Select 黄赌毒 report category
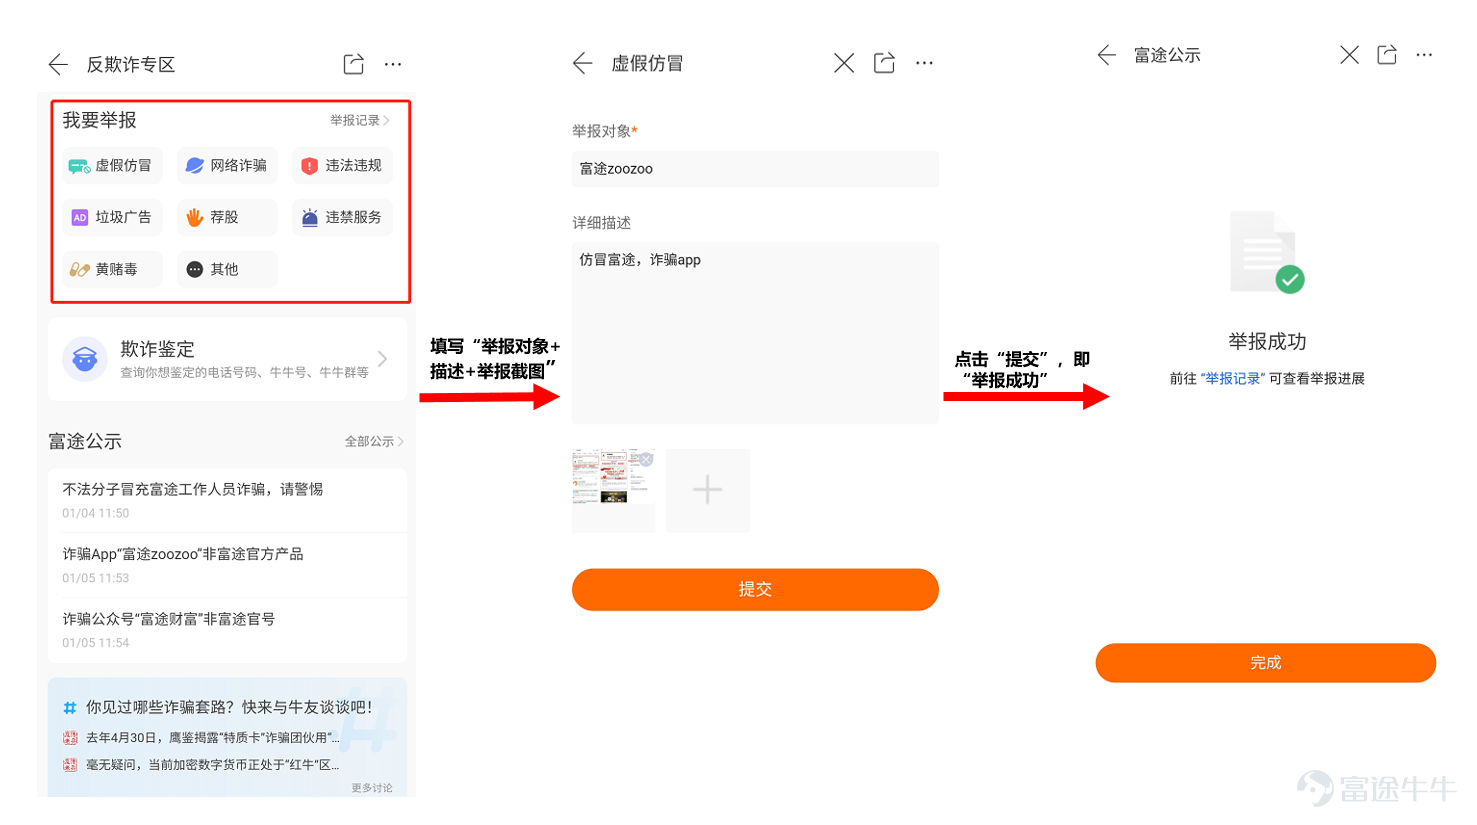This screenshot has height=825, width=1477. click(112, 269)
